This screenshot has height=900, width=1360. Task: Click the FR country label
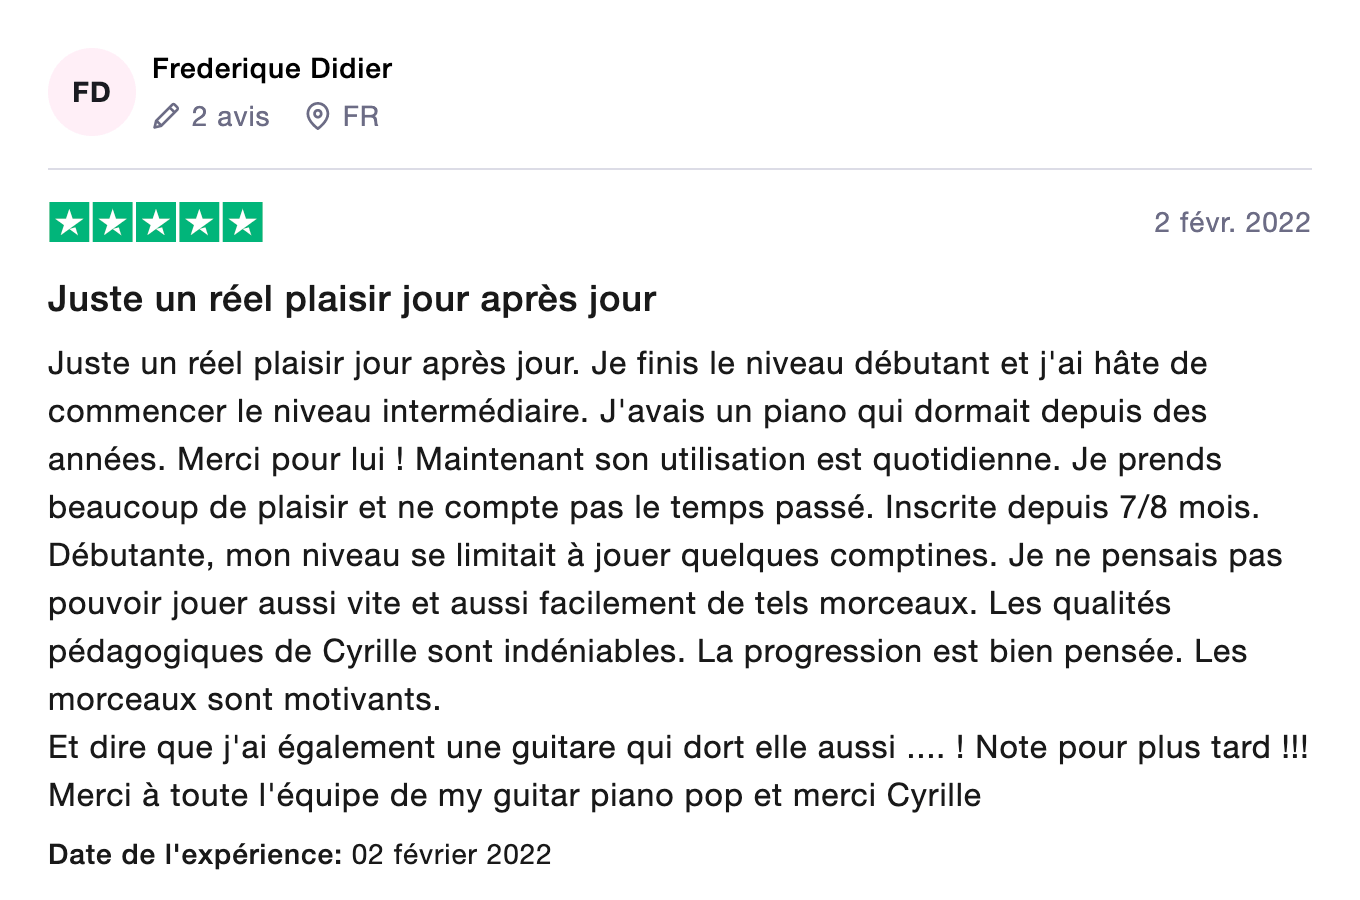click(x=360, y=117)
